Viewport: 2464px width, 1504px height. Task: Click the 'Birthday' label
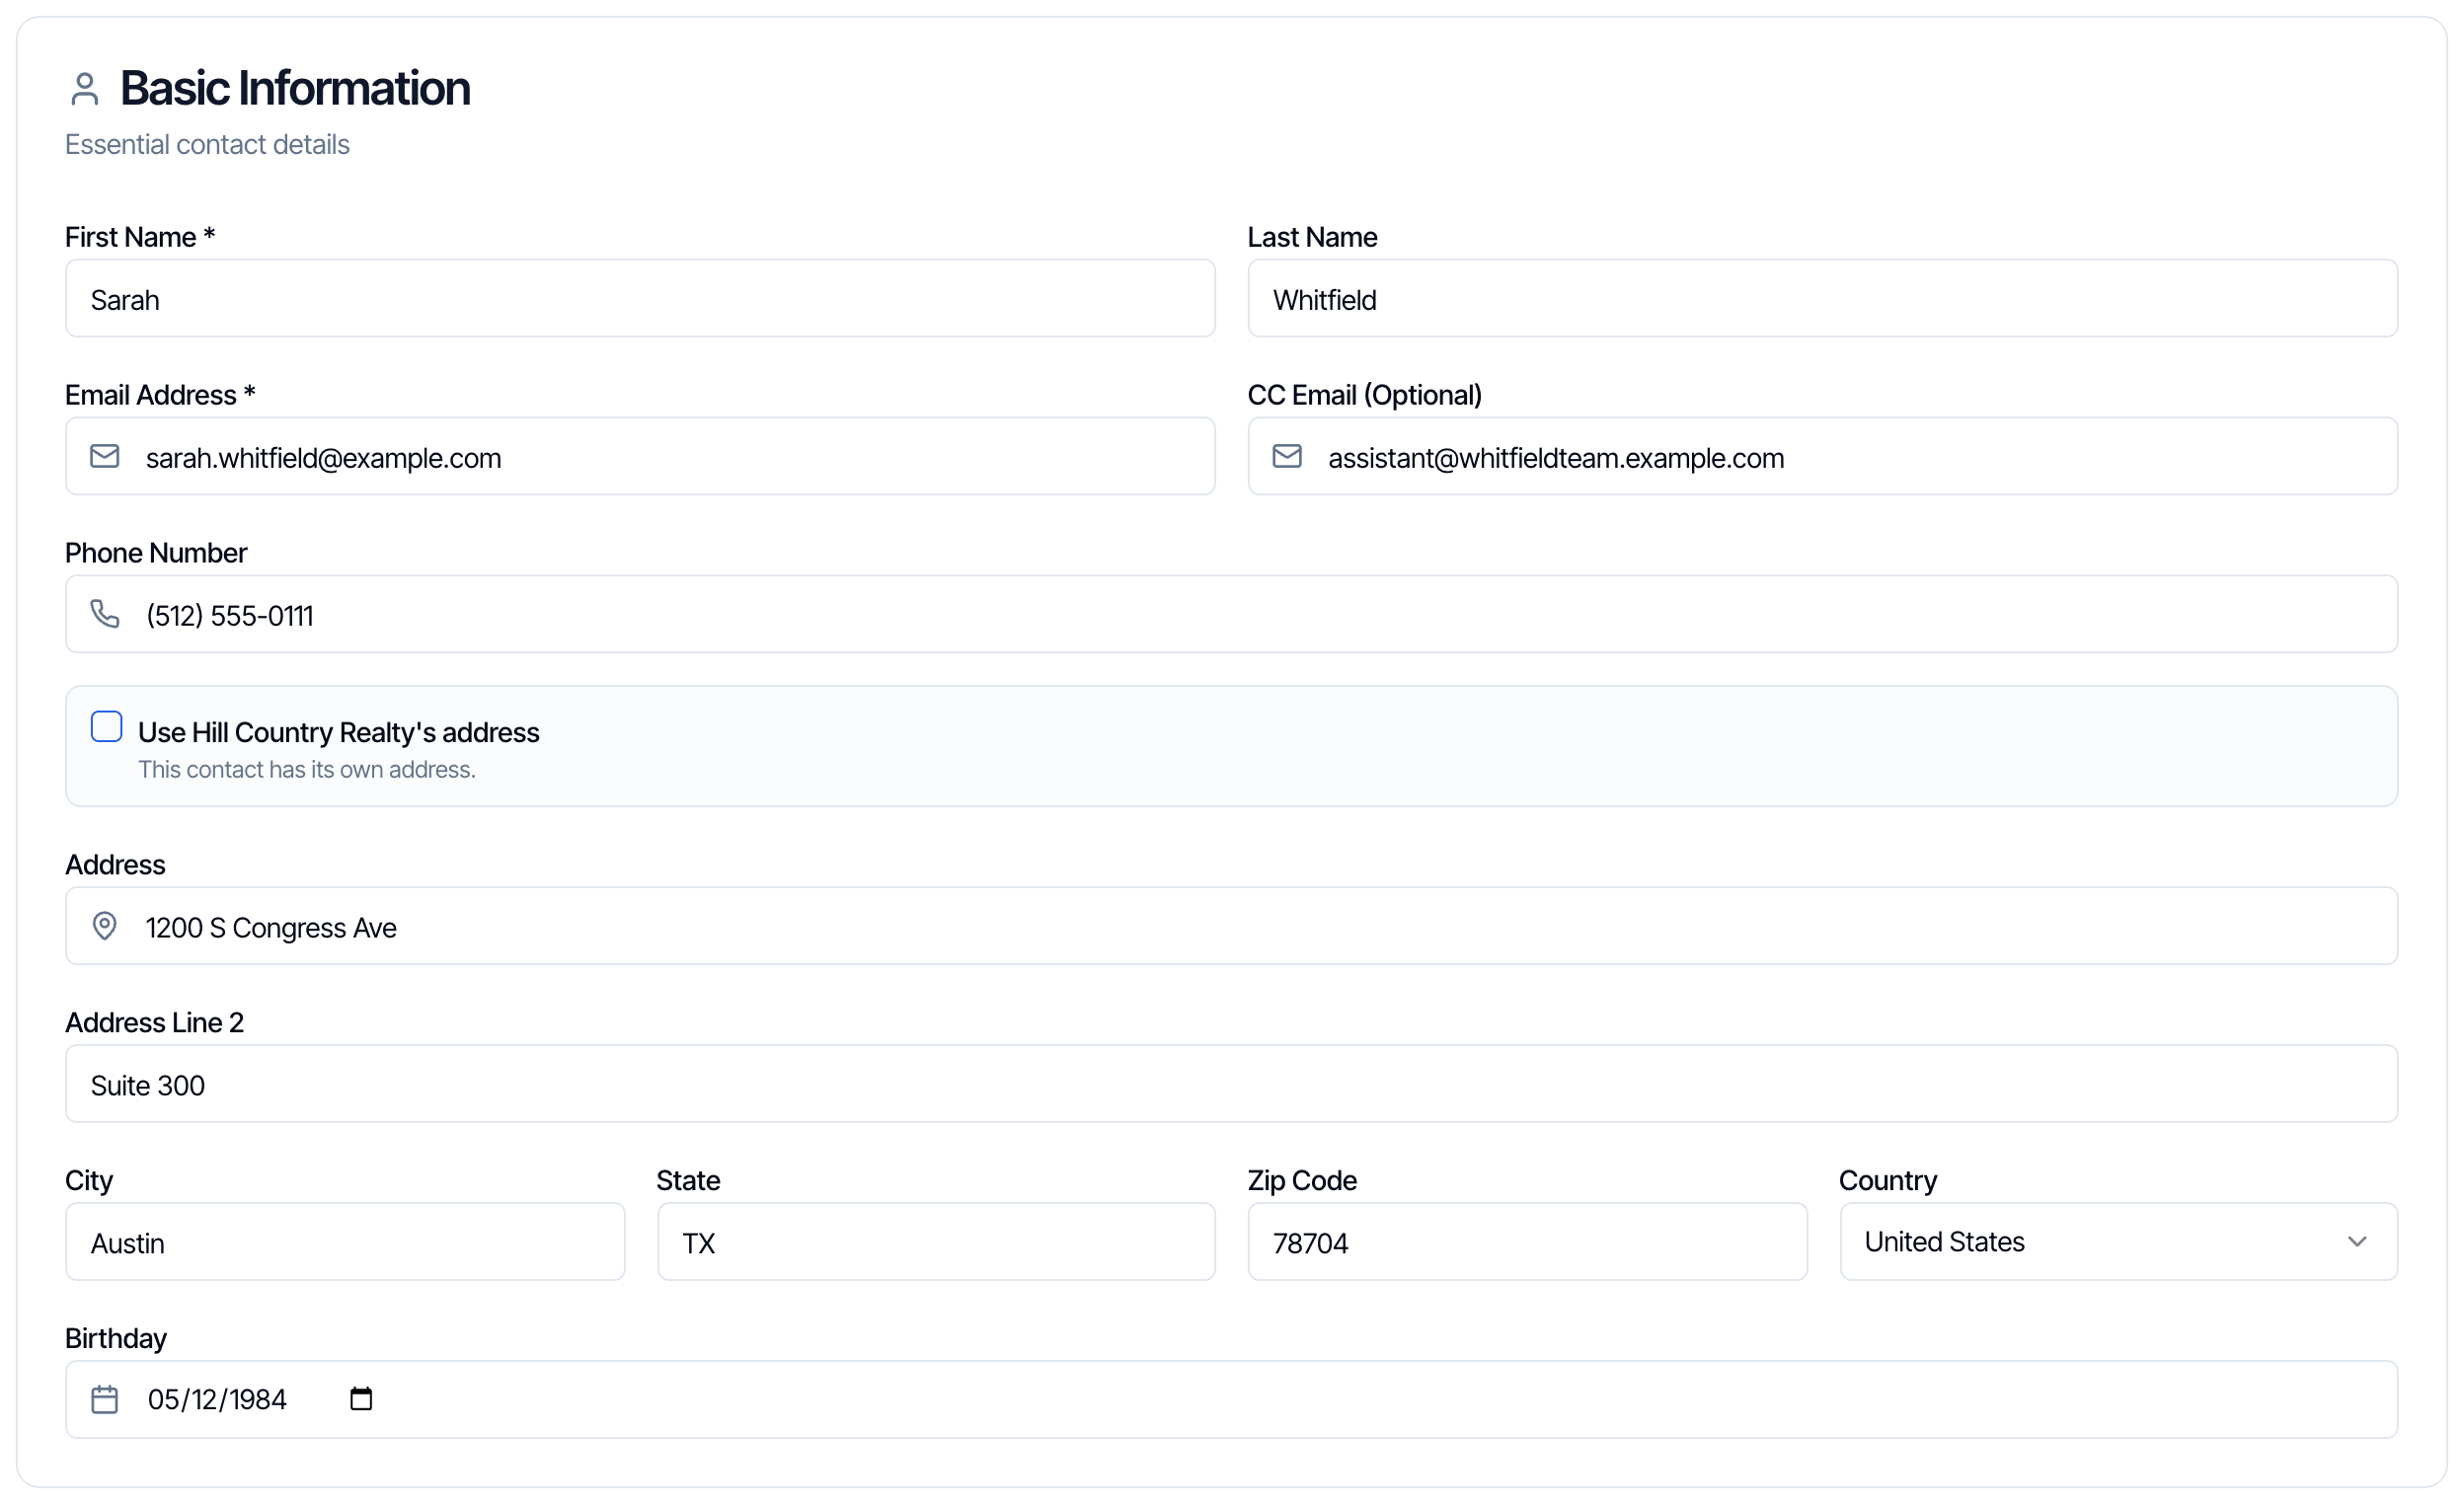pyautogui.click(x=116, y=1339)
